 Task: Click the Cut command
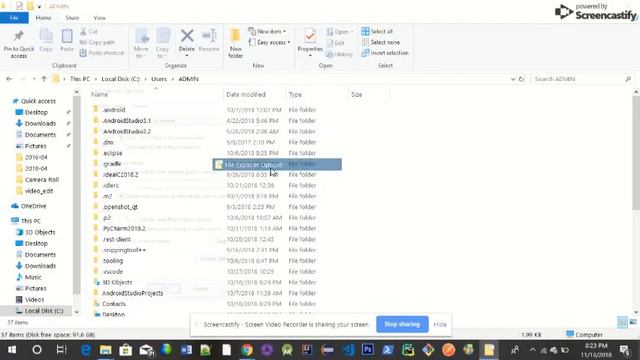tap(89, 31)
